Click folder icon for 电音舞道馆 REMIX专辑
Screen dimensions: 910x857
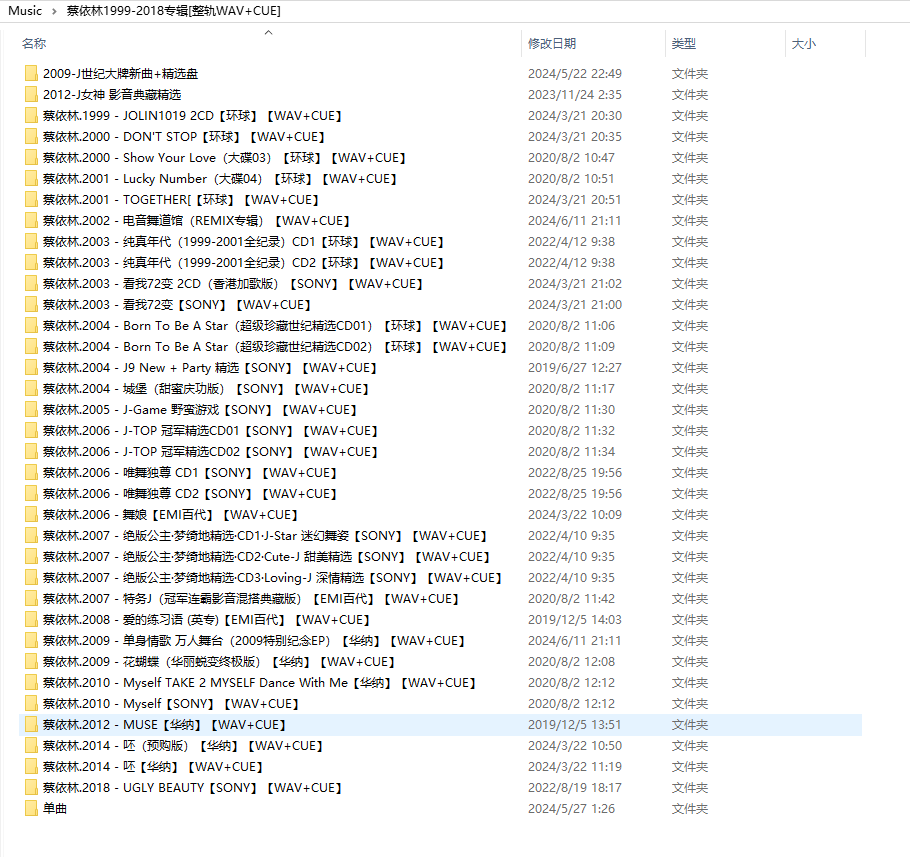(31, 220)
